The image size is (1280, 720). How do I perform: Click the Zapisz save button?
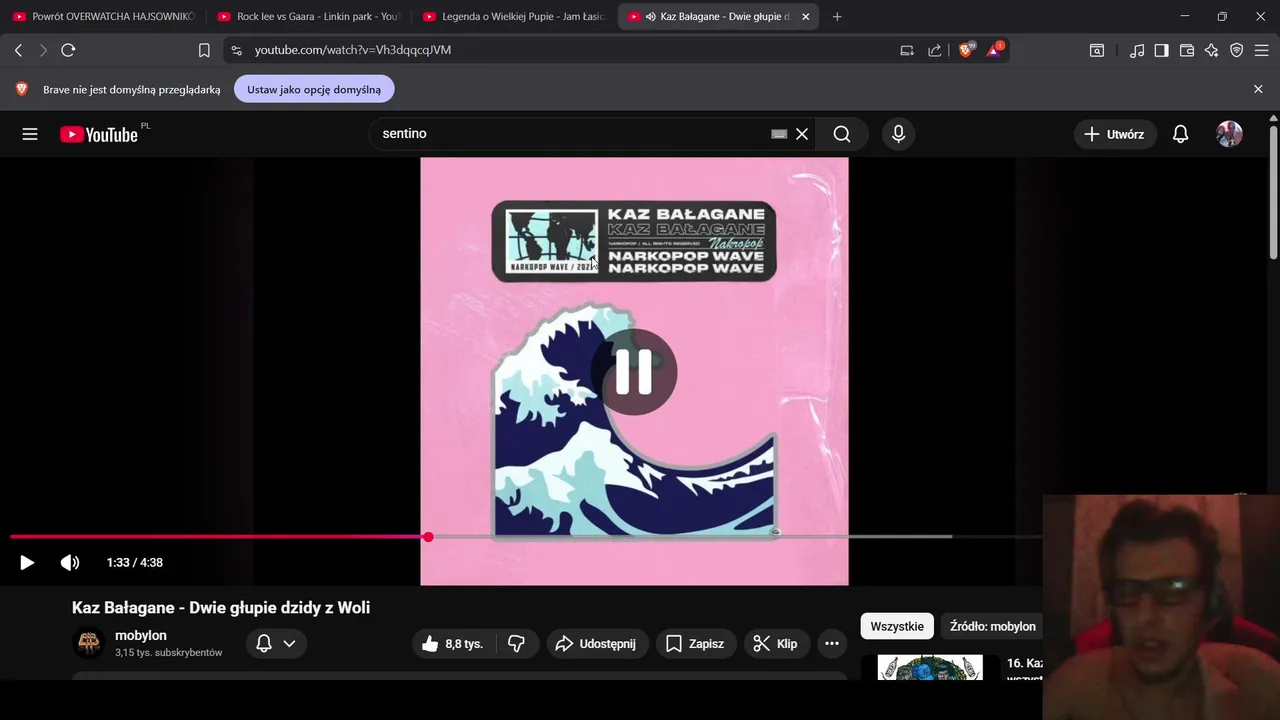[x=696, y=644]
